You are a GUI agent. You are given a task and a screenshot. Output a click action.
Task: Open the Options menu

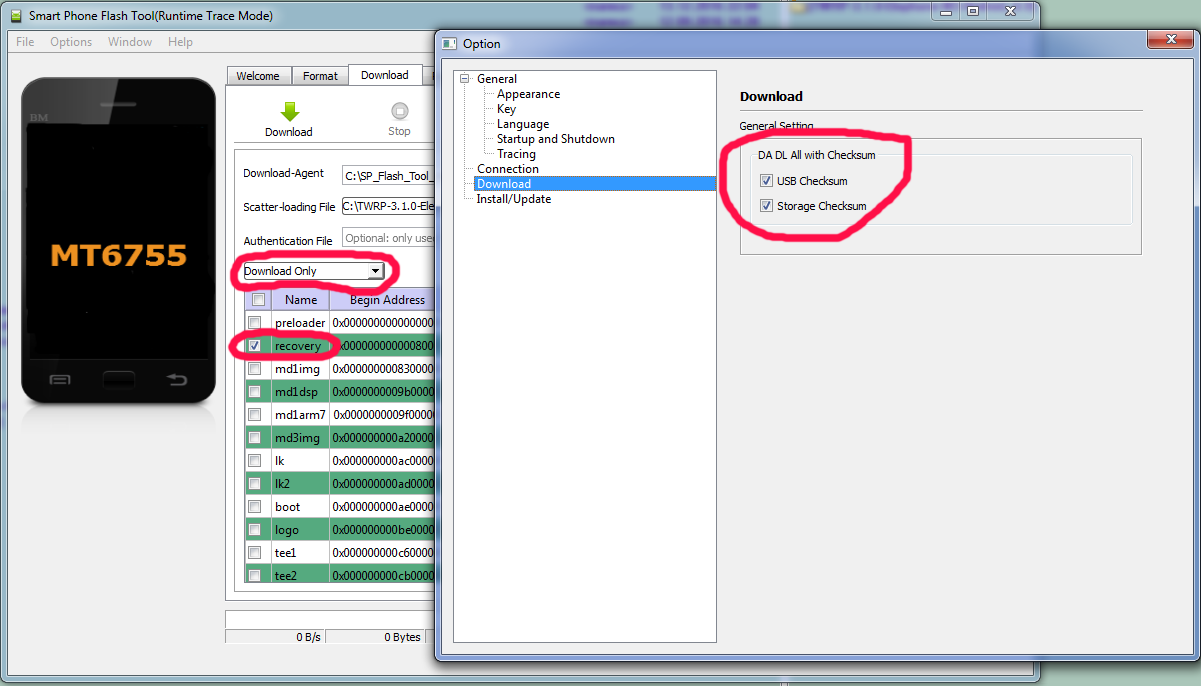71,42
